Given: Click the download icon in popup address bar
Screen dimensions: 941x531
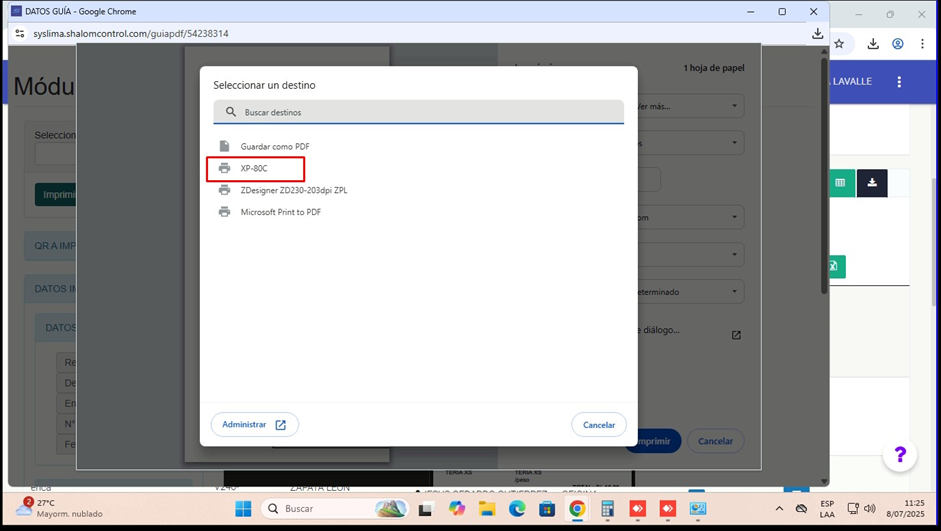Looking at the screenshot, I should tap(817, 34).
